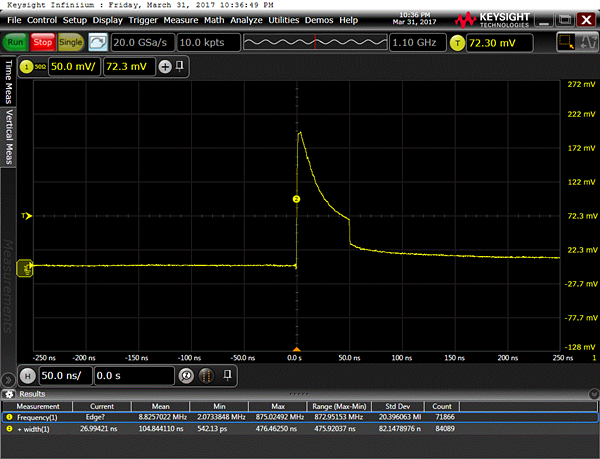The image size is (600, 459).
Task: Click the Keysight Technologies logo
Action: pos(492,20)
